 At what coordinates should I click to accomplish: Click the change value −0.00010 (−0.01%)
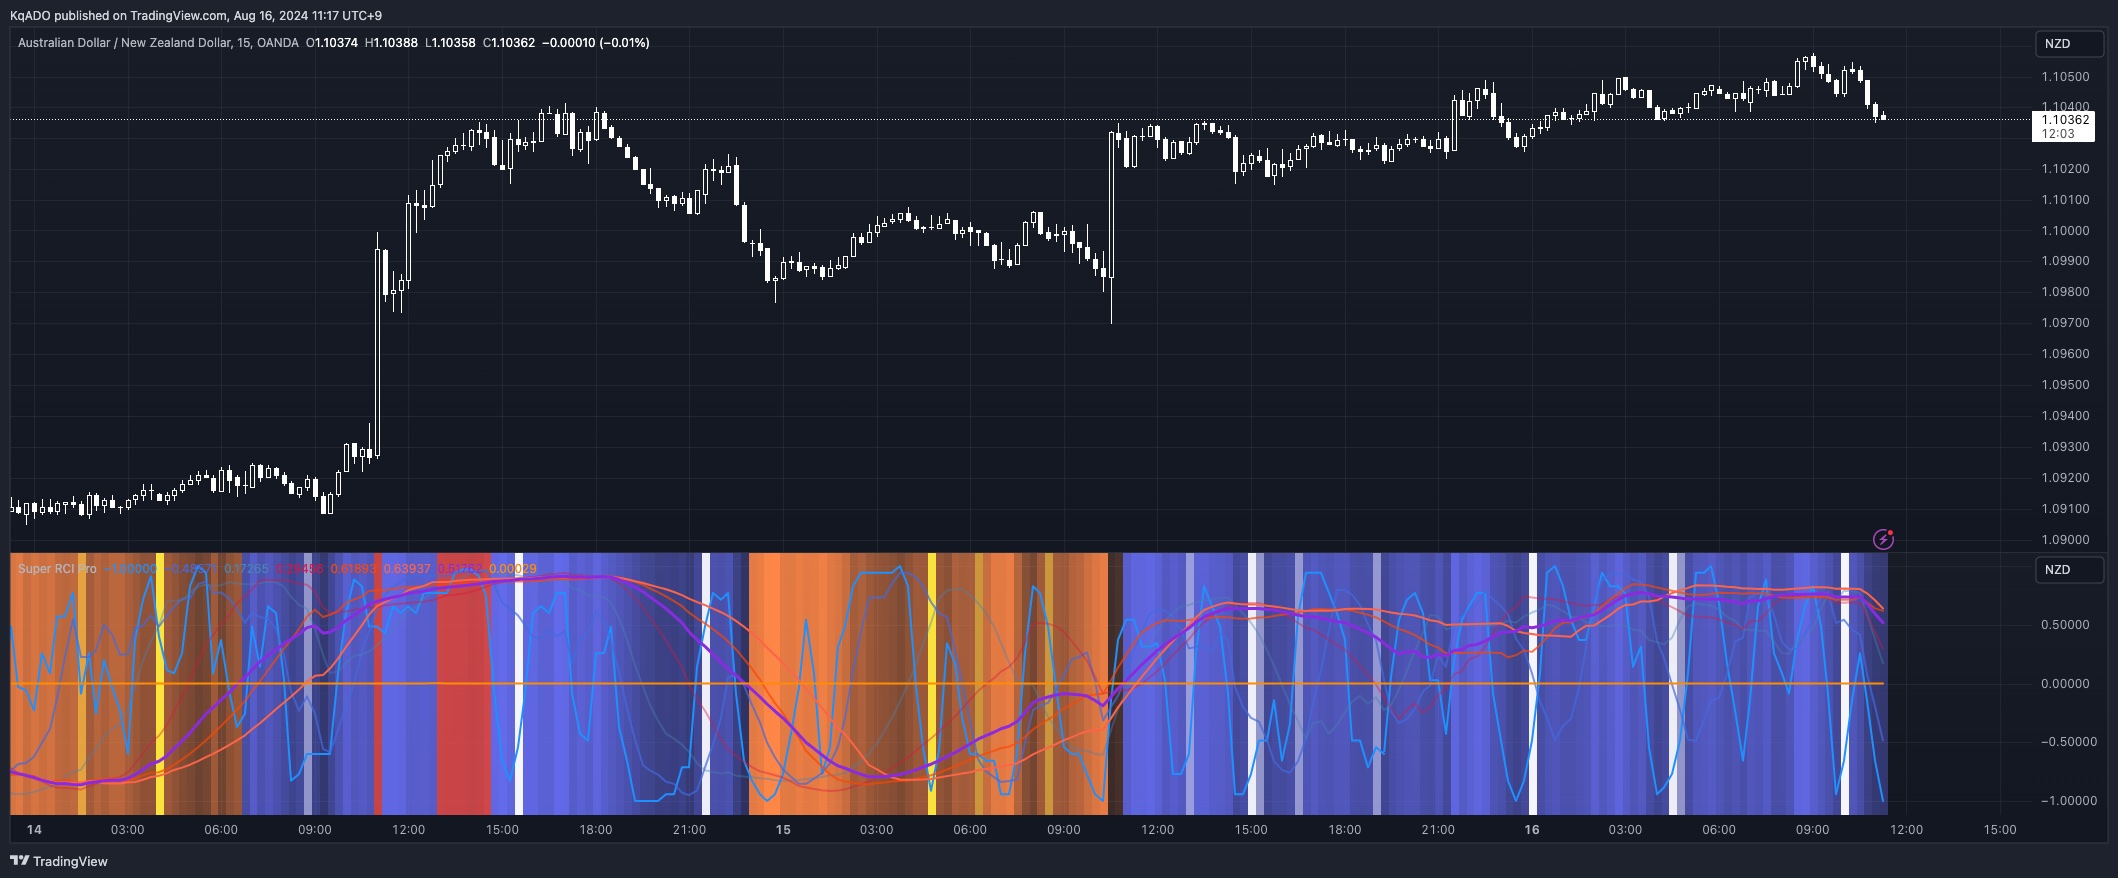tap(596, 43)
